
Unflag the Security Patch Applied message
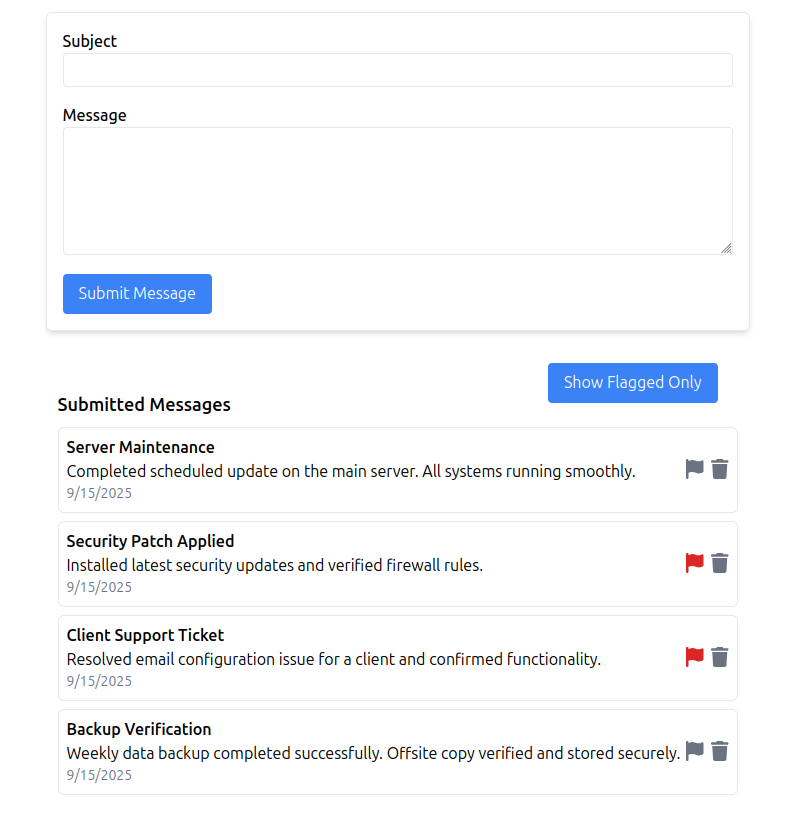(x=694, y=563)
